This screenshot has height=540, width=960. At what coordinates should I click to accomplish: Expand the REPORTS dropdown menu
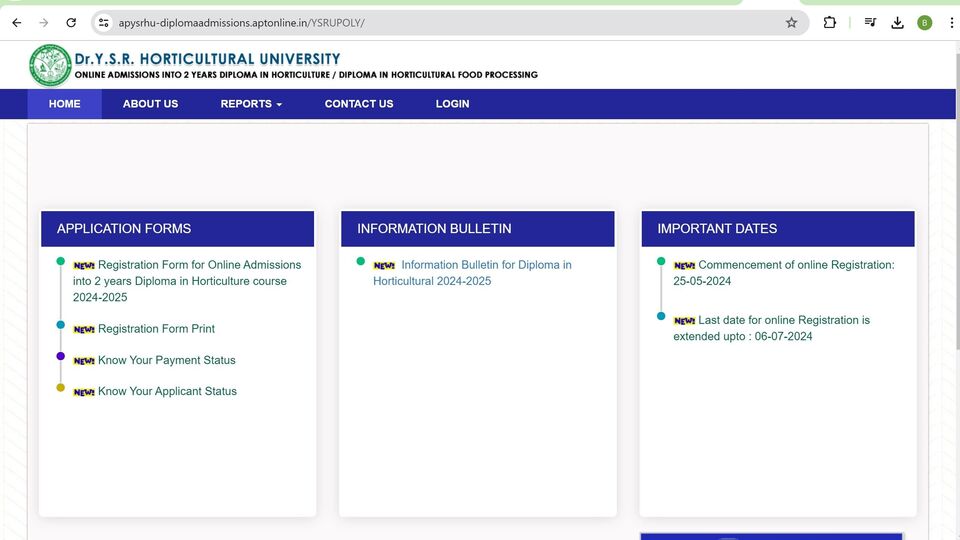[x=251, y=104]
